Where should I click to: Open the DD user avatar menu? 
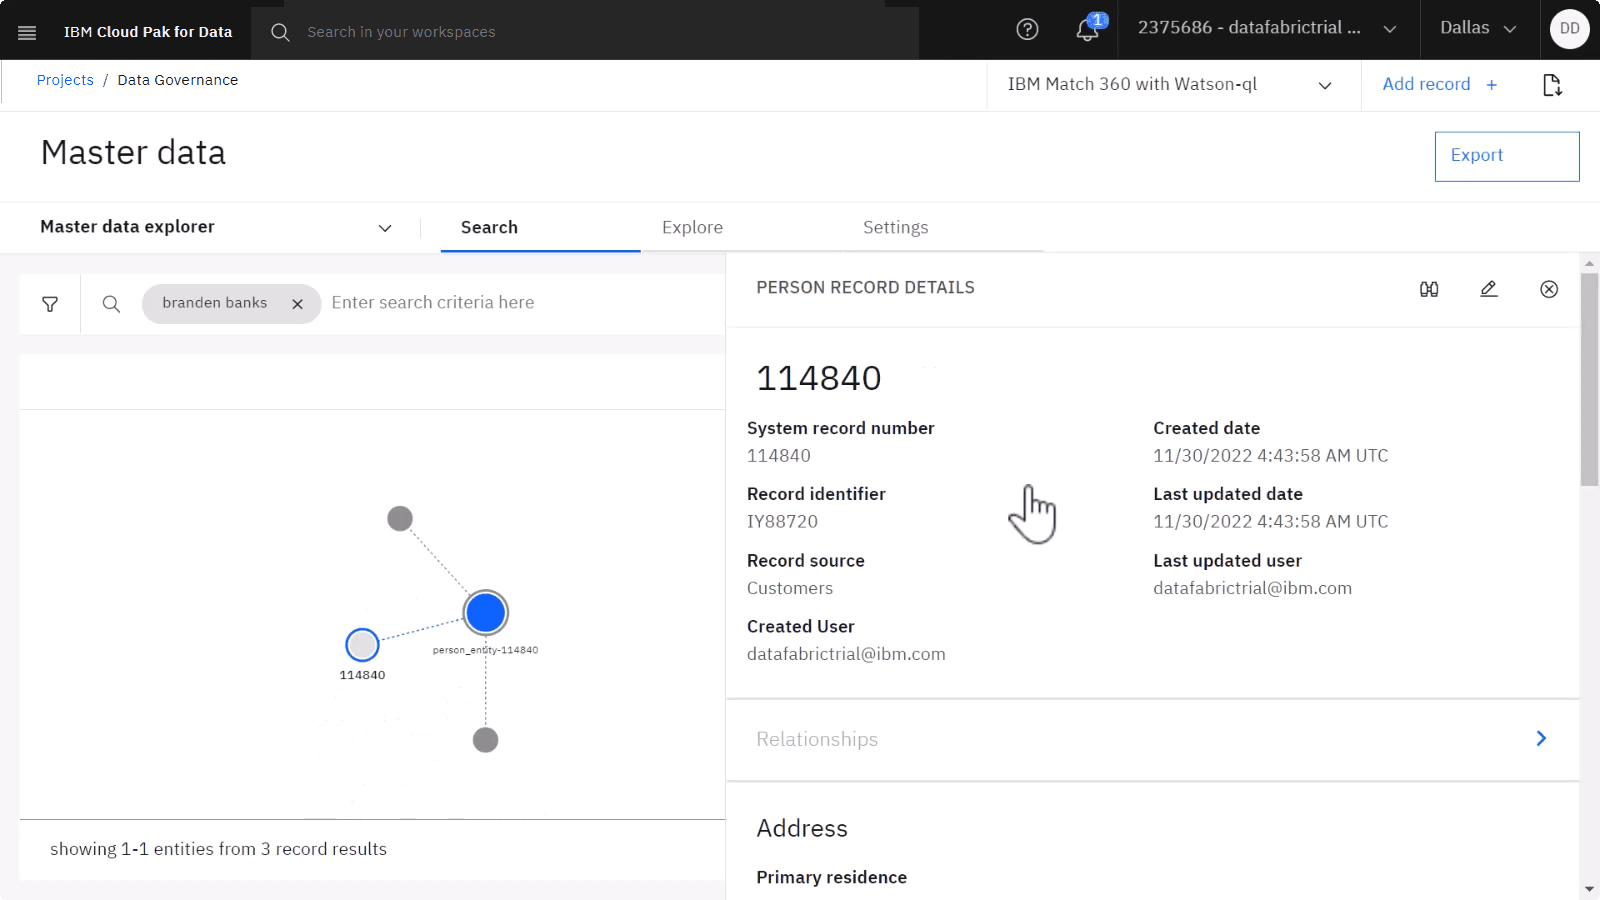click(x=1569, y=29)
